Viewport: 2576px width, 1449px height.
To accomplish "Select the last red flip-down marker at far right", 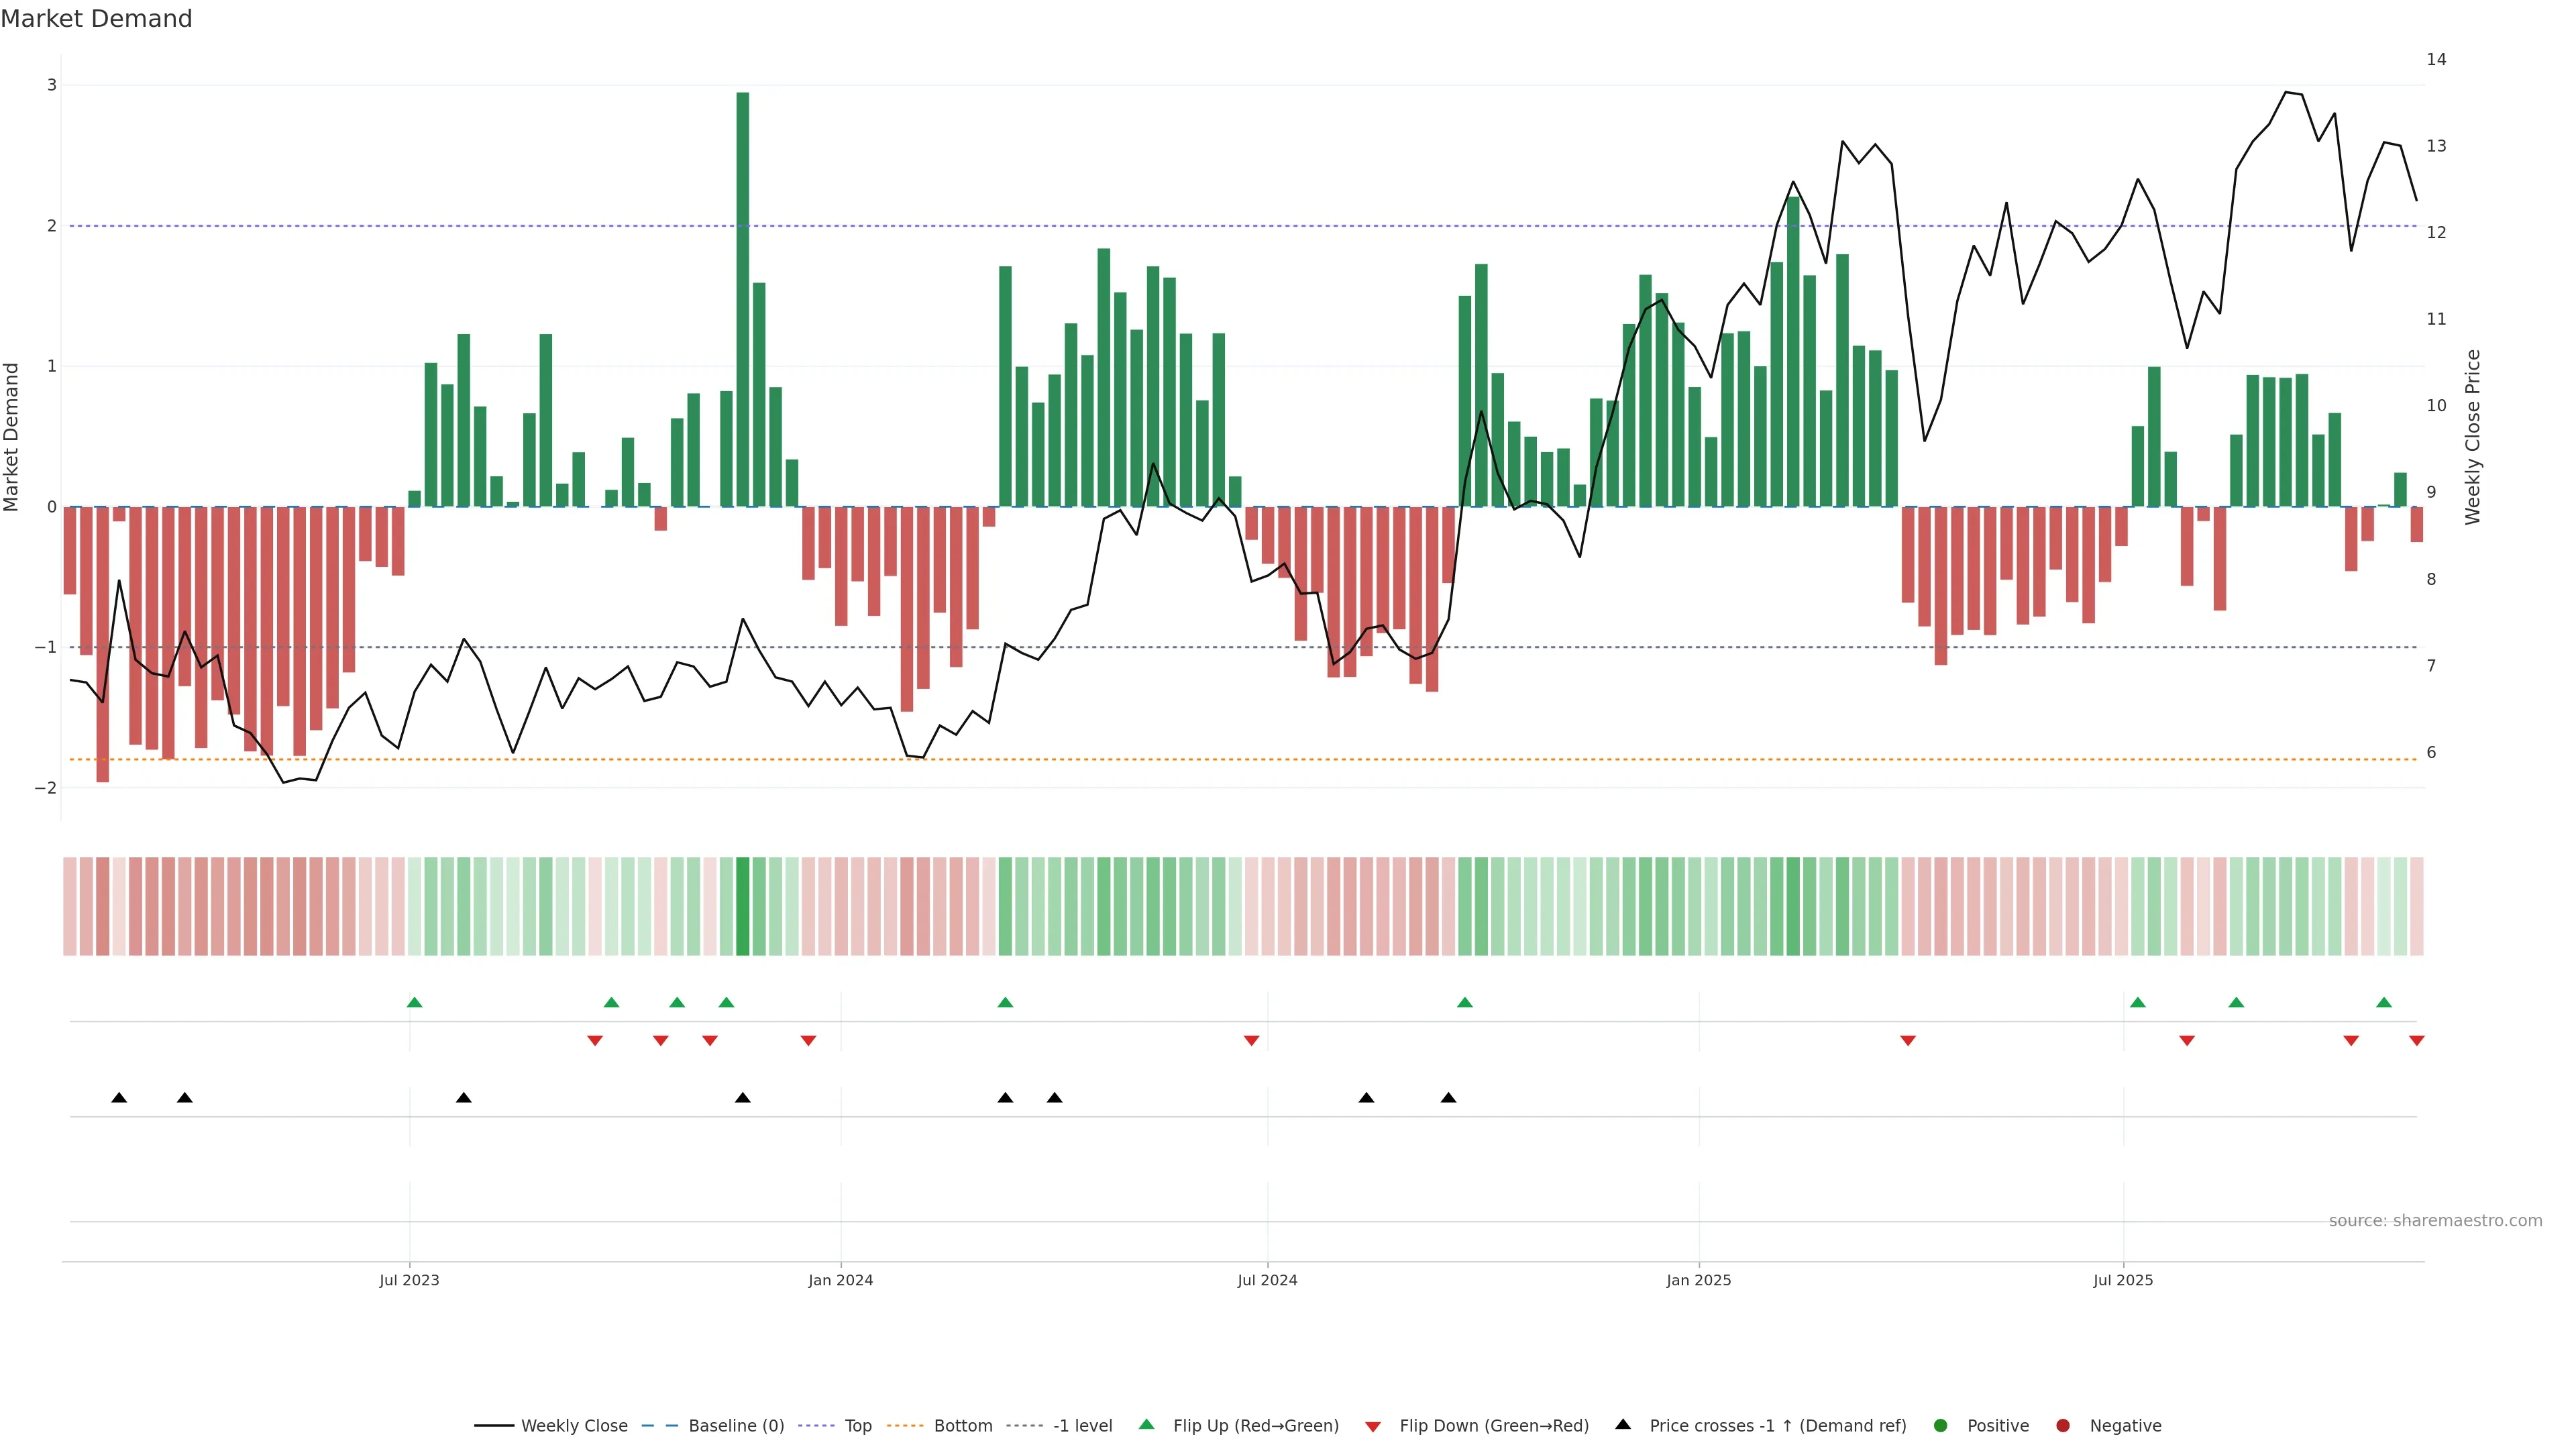I will (2416, 1041).
